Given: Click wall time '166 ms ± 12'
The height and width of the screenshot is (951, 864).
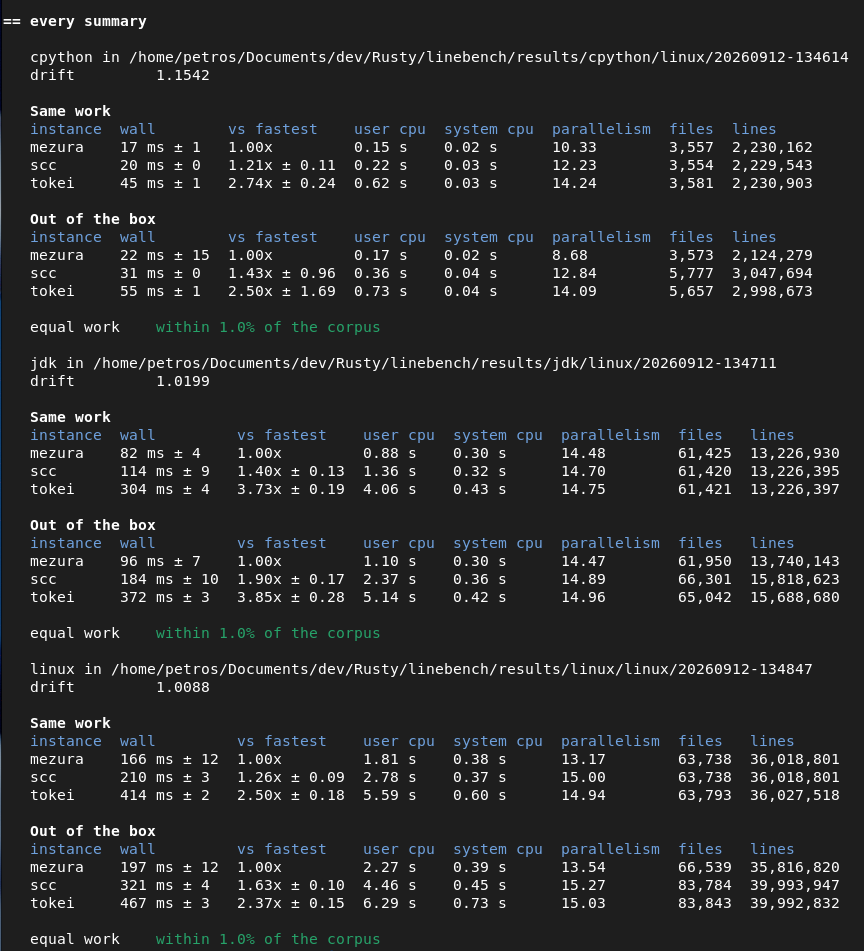Looking at the screenshot, I should tap(169, 759).
